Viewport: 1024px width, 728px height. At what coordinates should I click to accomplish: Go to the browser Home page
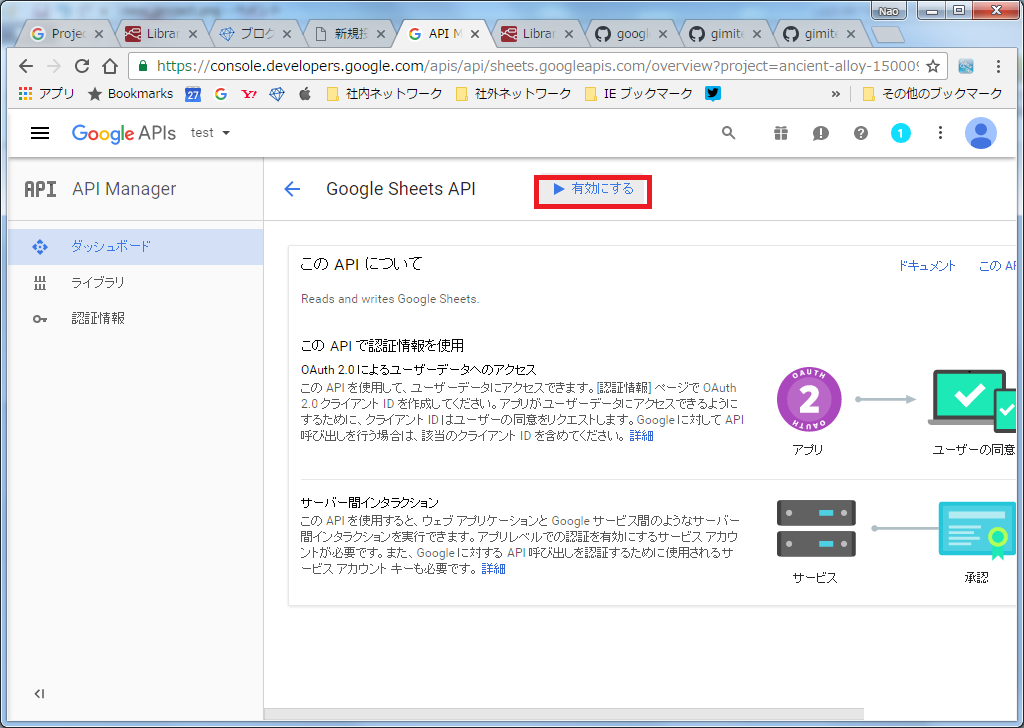110,66
